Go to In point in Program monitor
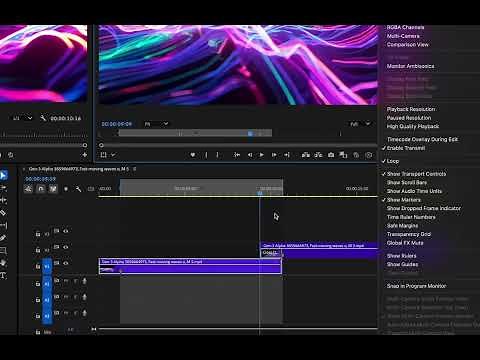 coord(237,155)
